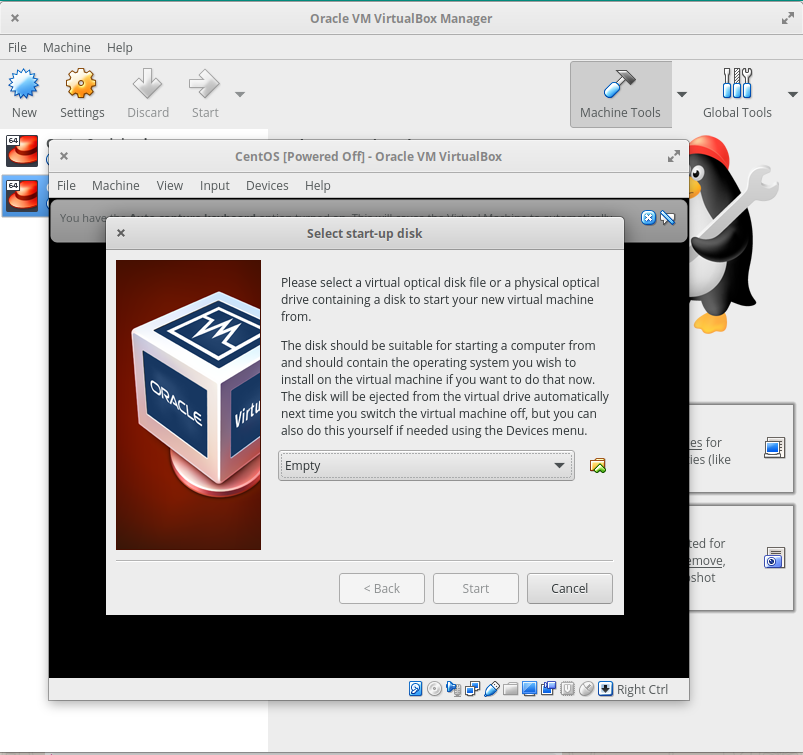Click the USB devices status bar icon
803x755 pixels.
491,689
